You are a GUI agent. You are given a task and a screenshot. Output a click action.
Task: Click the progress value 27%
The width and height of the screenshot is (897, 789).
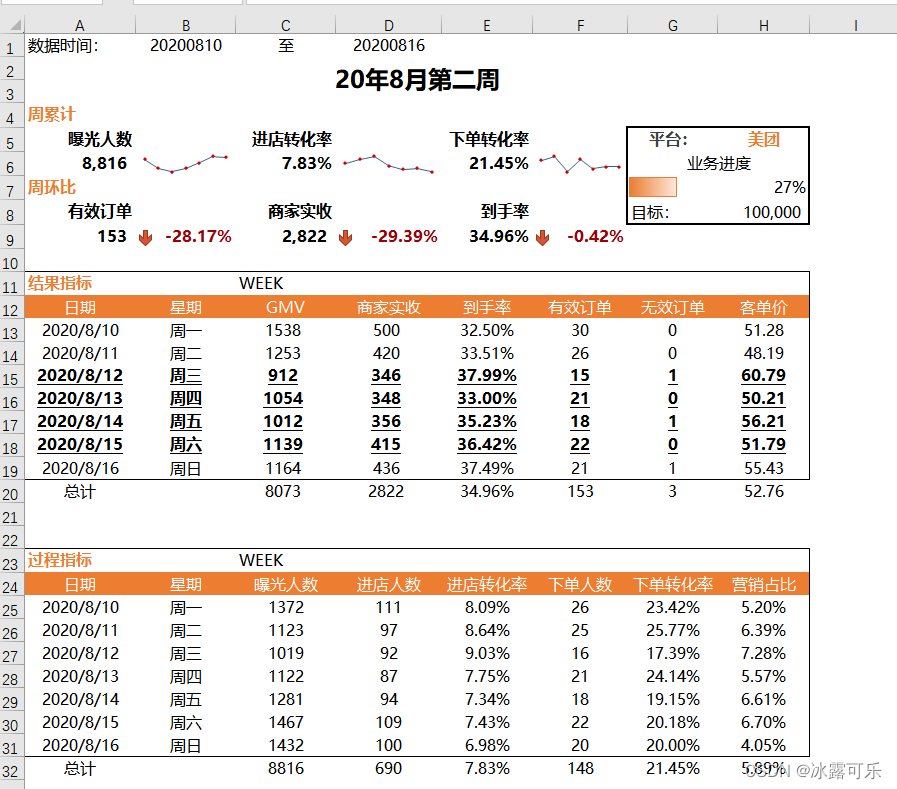pos(789,187)
